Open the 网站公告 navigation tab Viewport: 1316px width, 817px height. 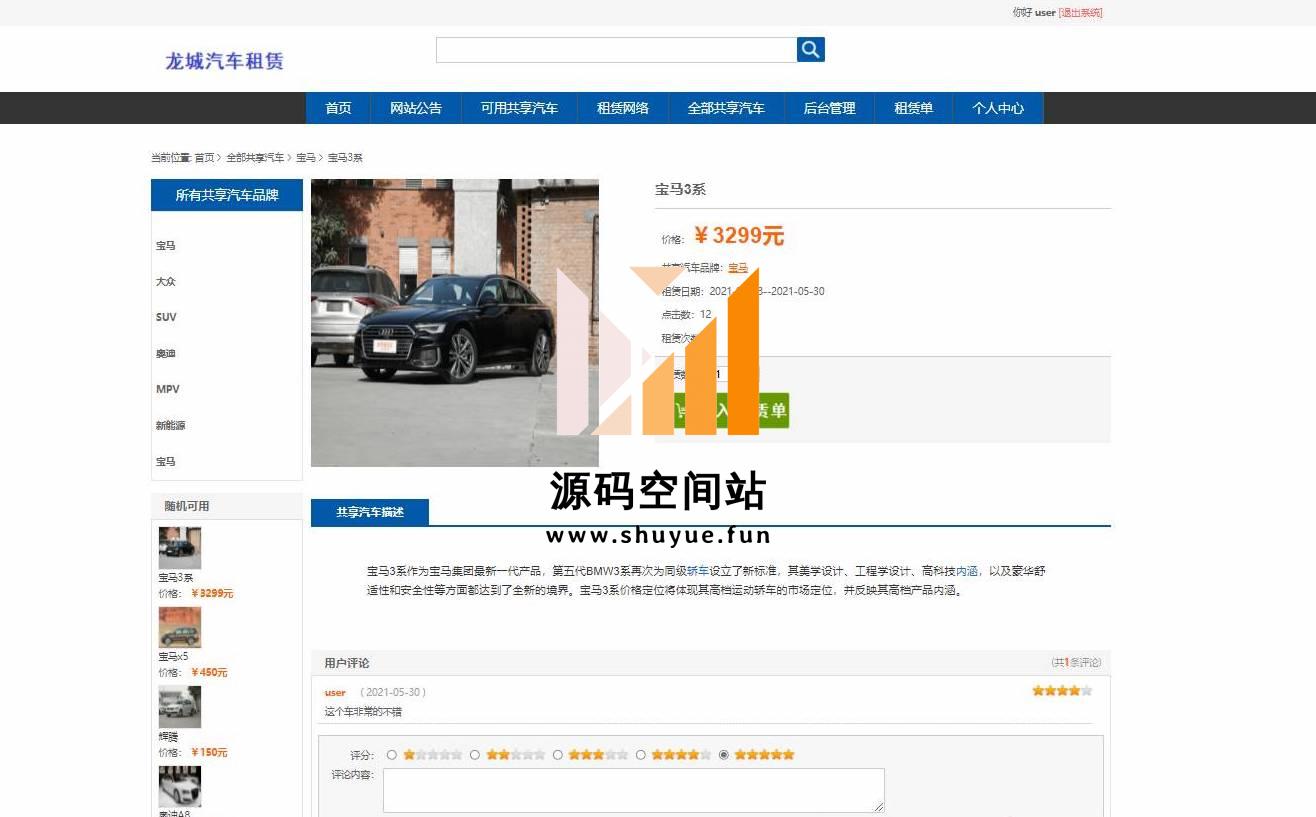416,108
